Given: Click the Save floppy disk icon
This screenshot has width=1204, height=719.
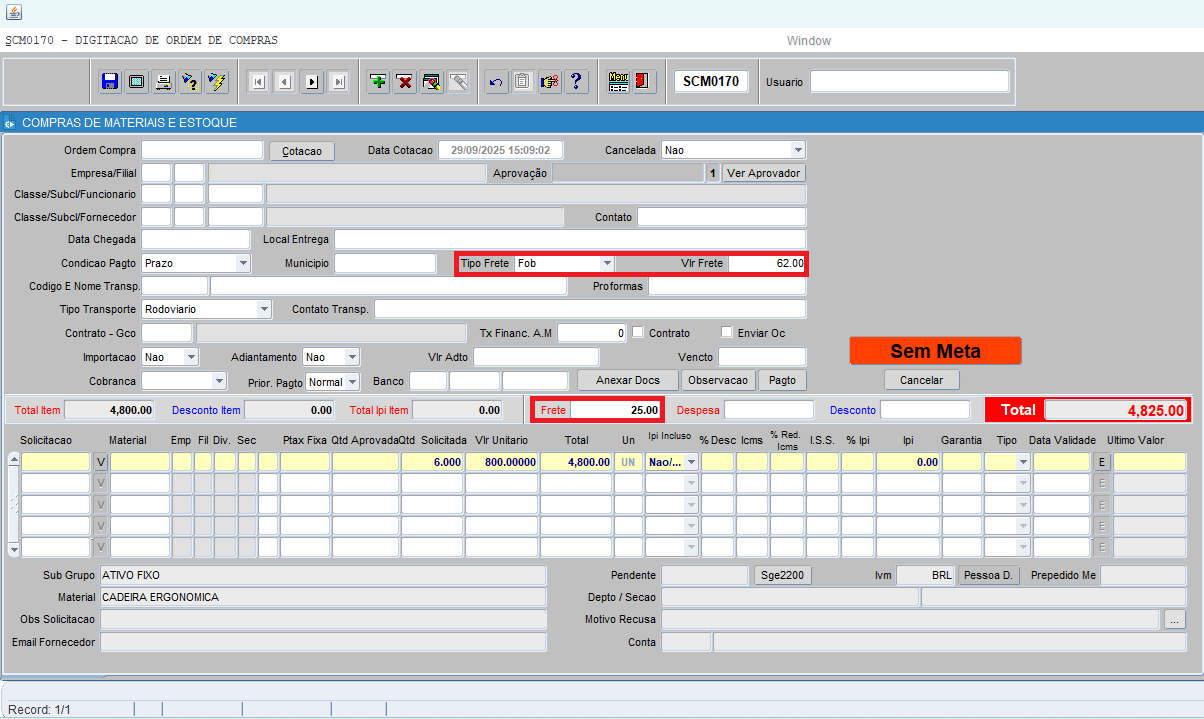Looking at the screenshot, I should click(x=110, y=82).
